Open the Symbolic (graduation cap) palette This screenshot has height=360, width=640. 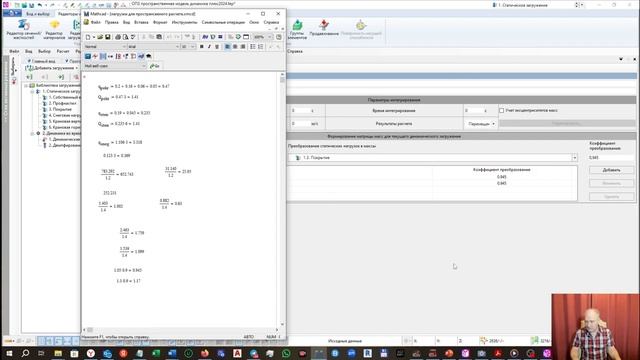click(149, 56)
